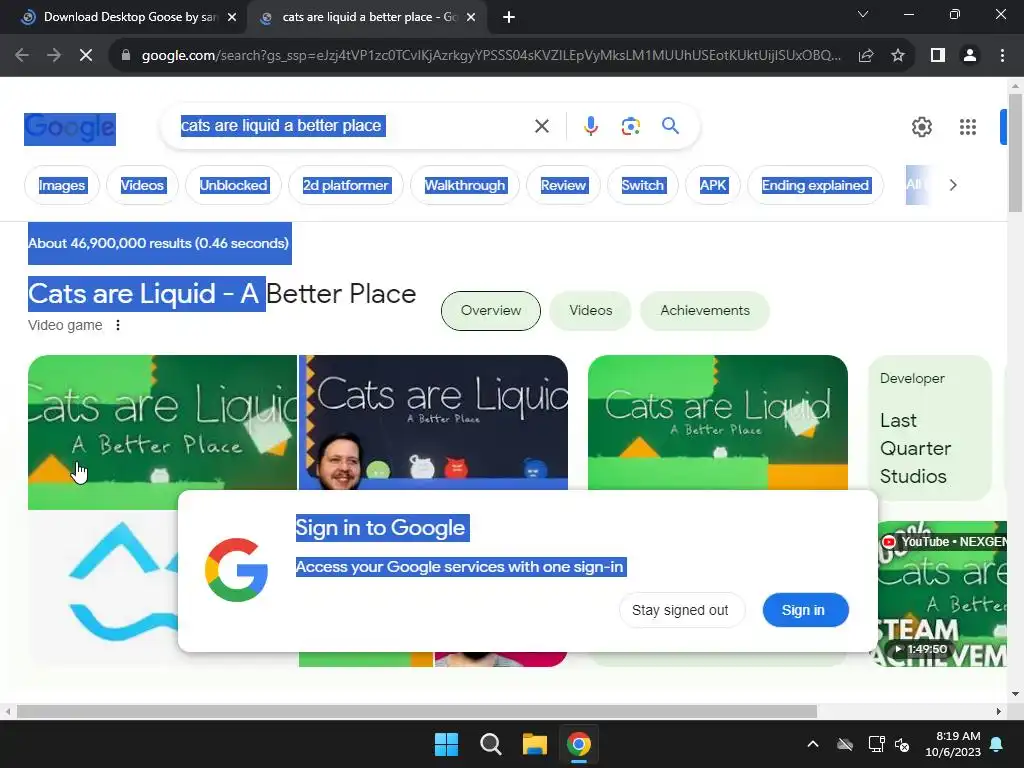Show more filter chips with right arrow
Viewport: 1024px width, 768px height.
953,185
